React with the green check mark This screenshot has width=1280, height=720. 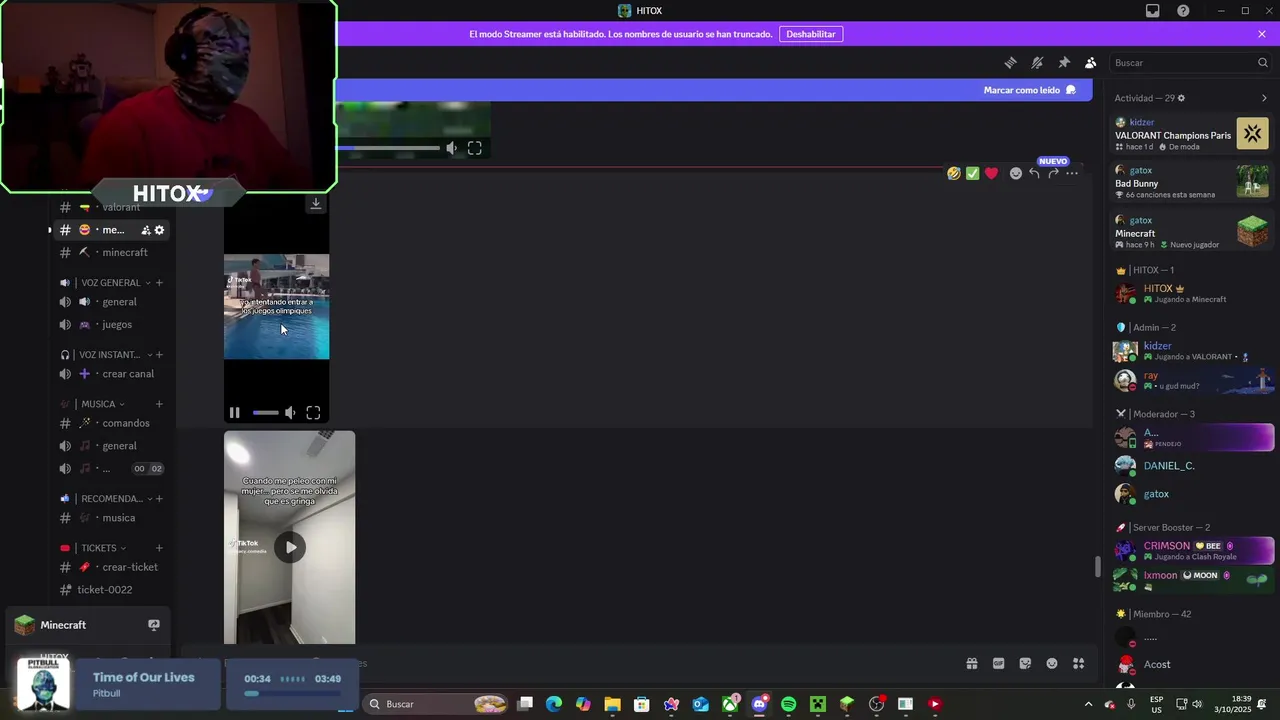(x=972, y=173)
